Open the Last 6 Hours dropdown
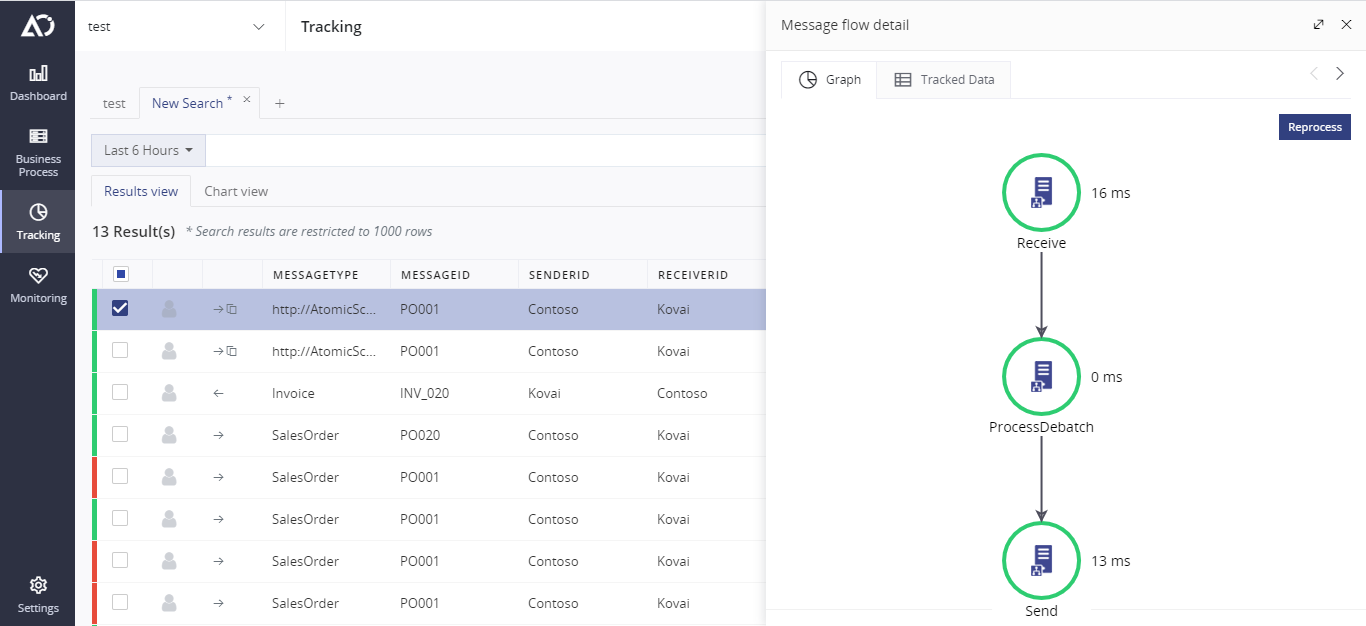The image size is (1366, 626). (148, 150)
